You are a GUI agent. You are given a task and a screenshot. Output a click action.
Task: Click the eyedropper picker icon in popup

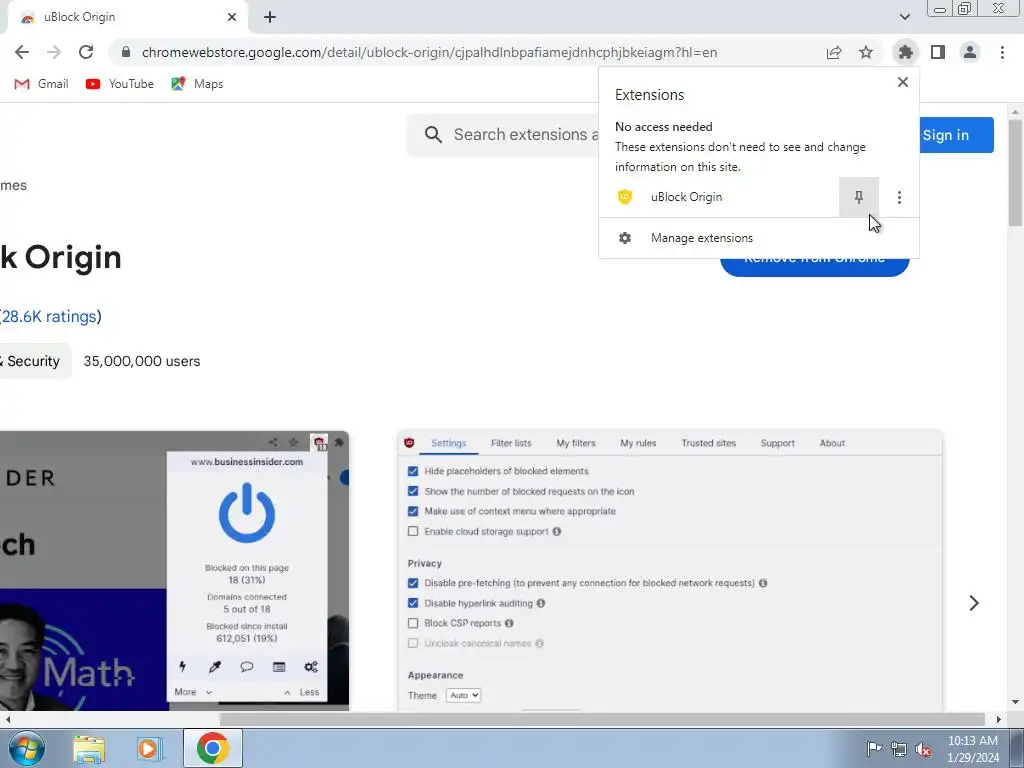(x=214, y=667)
